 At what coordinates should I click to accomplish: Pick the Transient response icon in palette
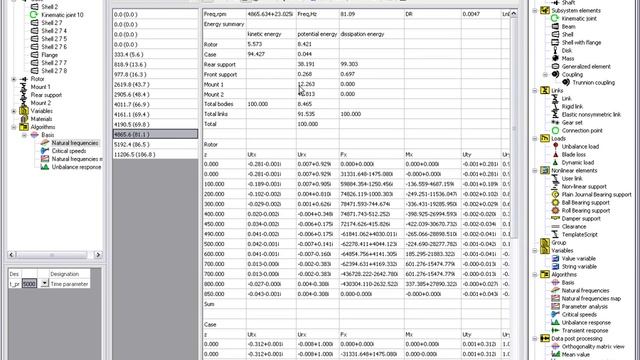click(x=555, y=331)
